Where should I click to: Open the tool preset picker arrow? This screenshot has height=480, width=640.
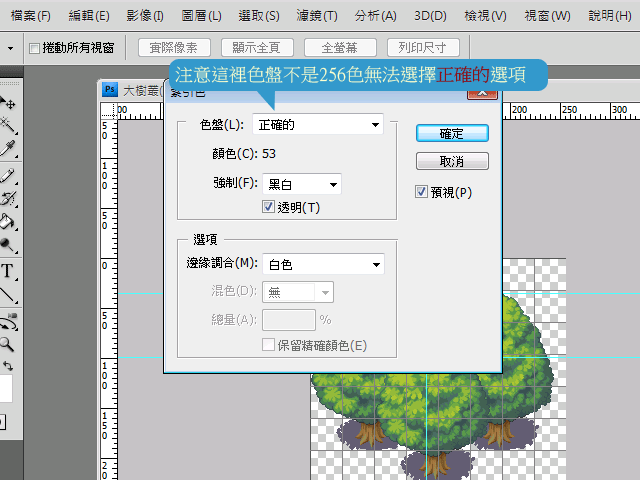[x=10, y=48]
